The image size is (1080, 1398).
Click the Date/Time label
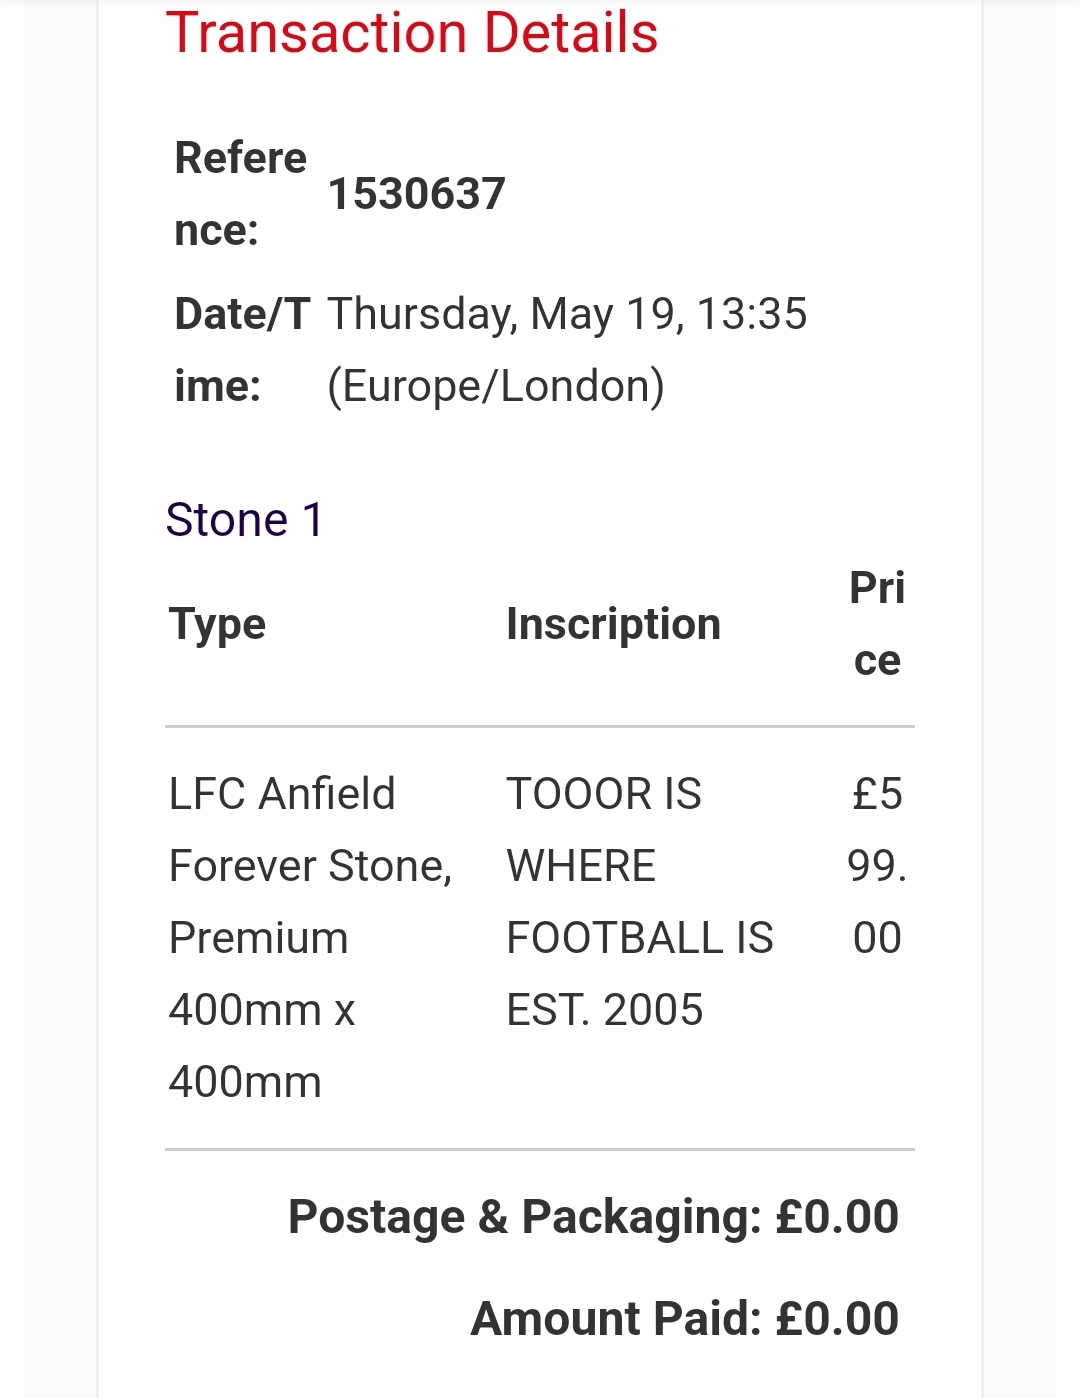click(x=242, y=350)
